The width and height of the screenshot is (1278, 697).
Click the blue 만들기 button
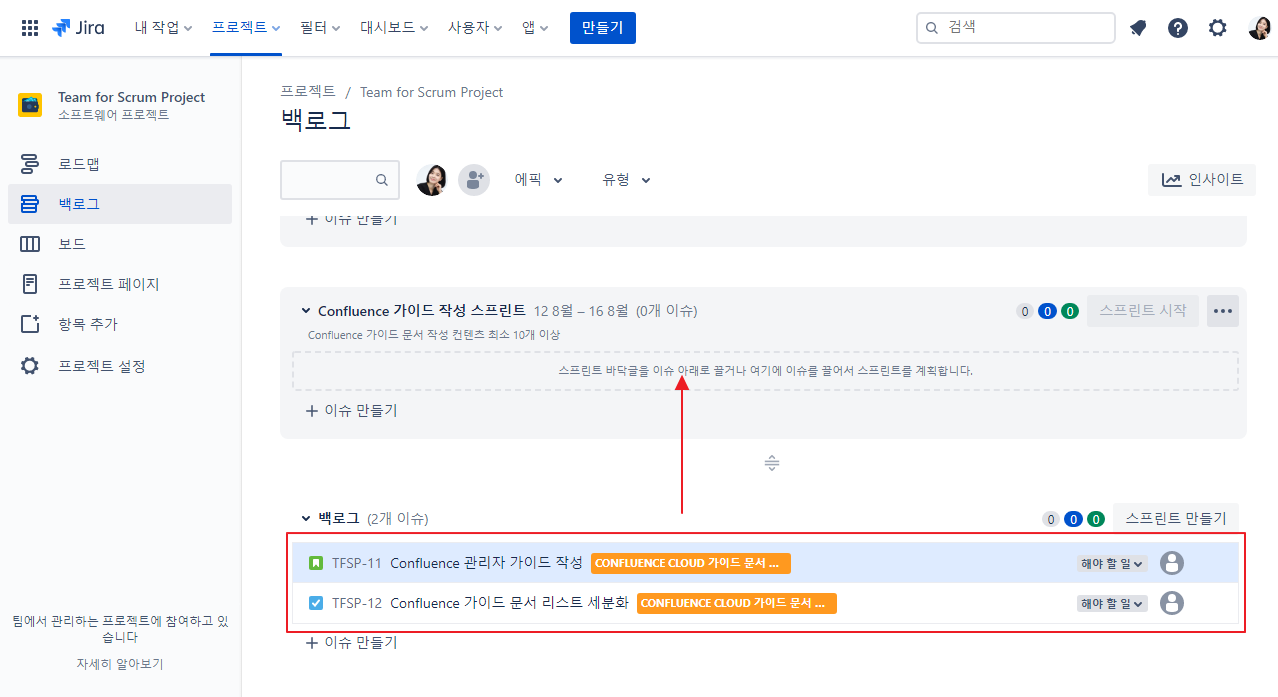(603, 28)
